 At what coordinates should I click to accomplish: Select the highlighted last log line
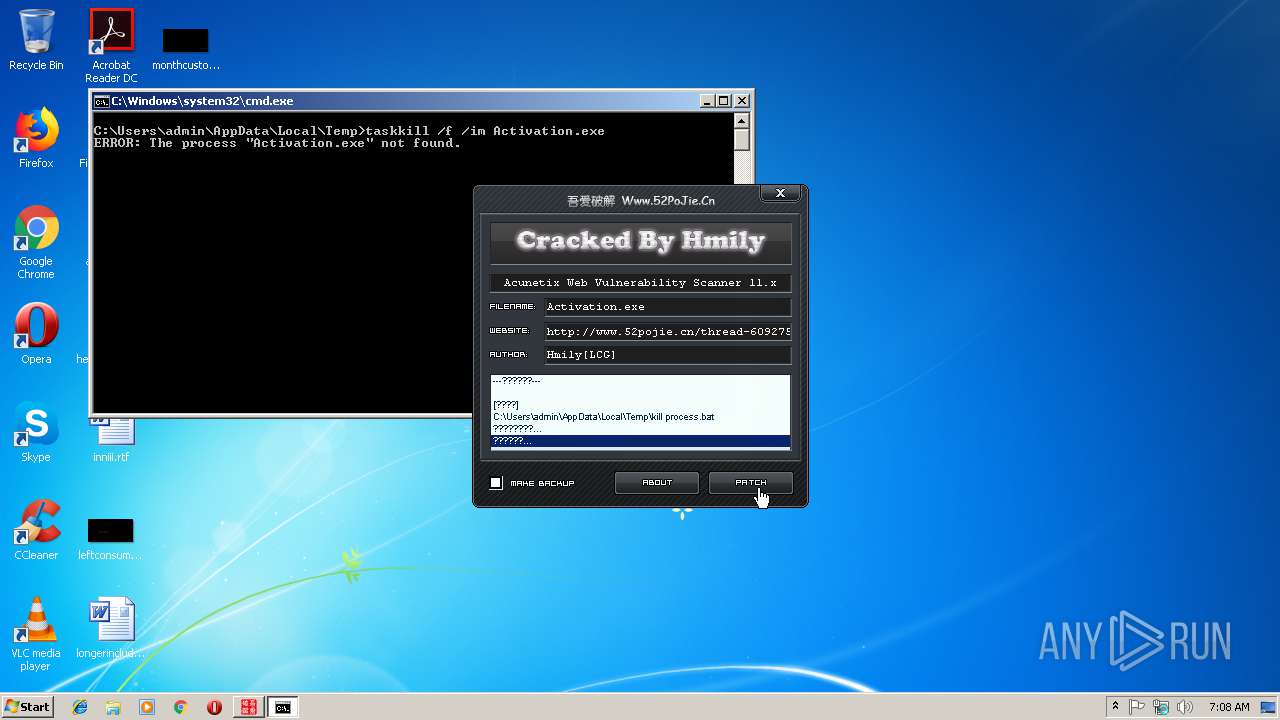click(x=640, y=441)
